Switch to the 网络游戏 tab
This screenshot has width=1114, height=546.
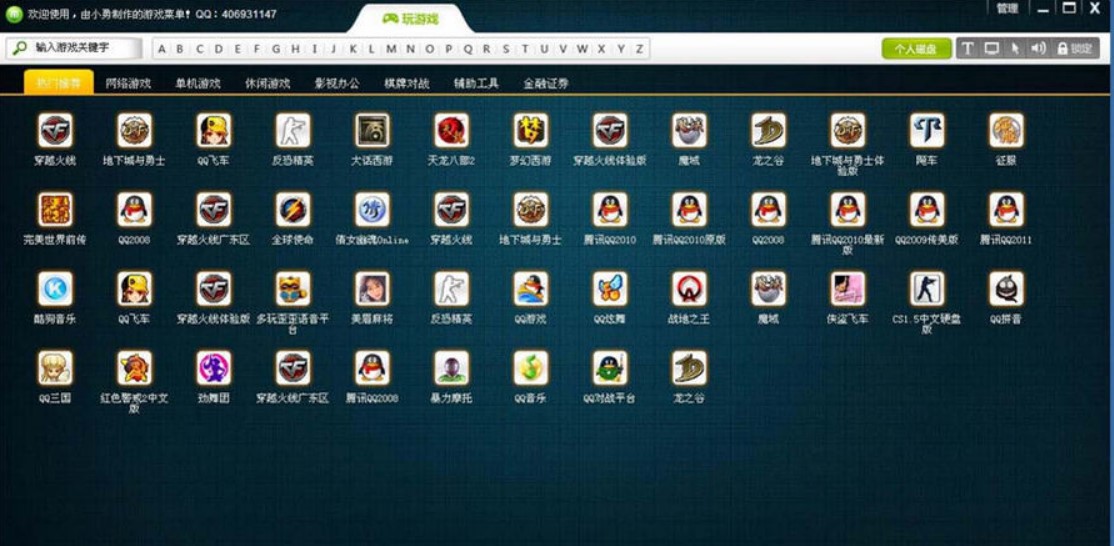tap(129, 83)
